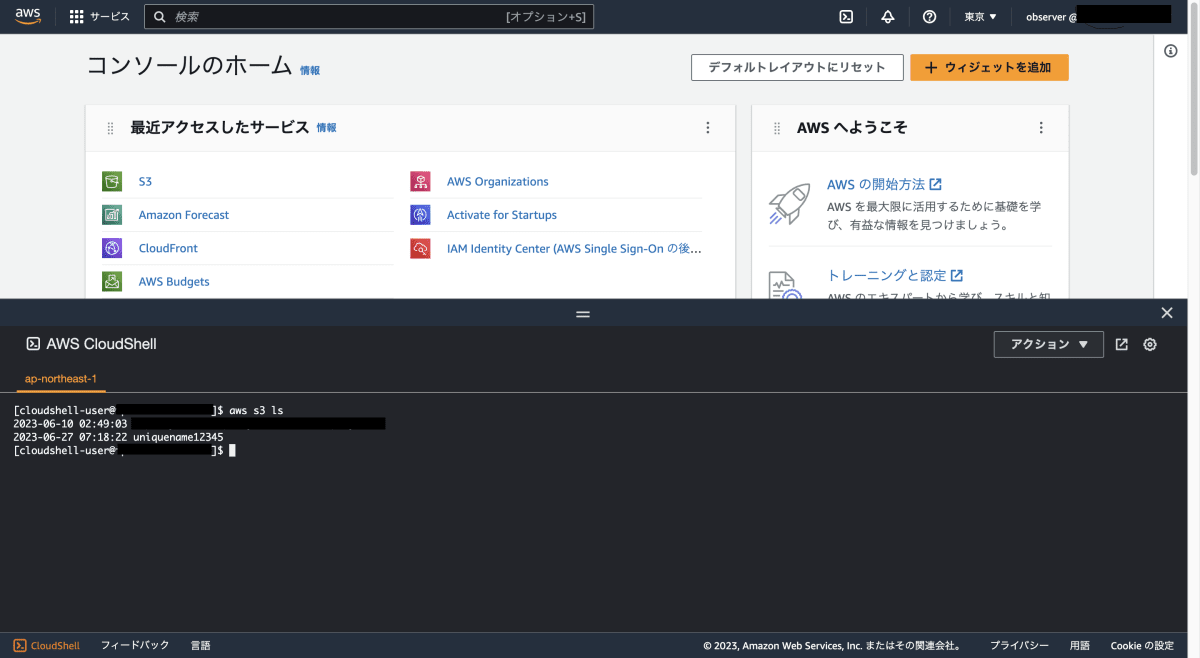Open the 東京 region dropdown

(980, 17)
